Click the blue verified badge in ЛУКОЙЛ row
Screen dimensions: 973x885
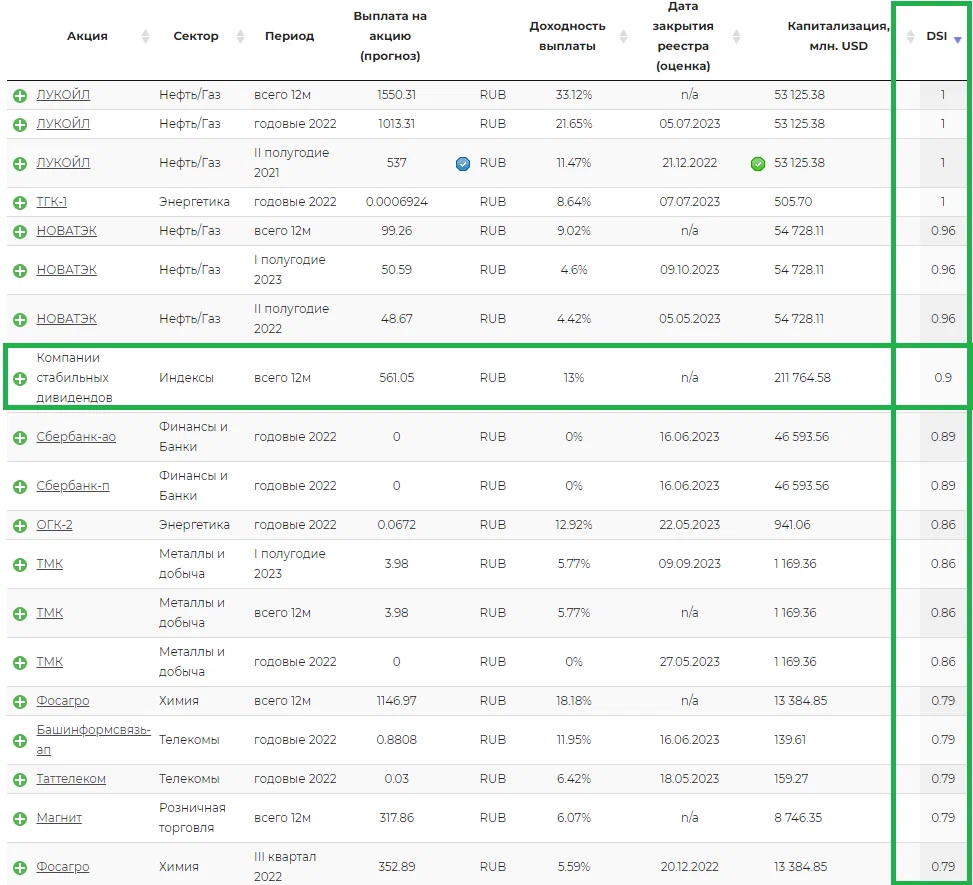pos(462,164)
